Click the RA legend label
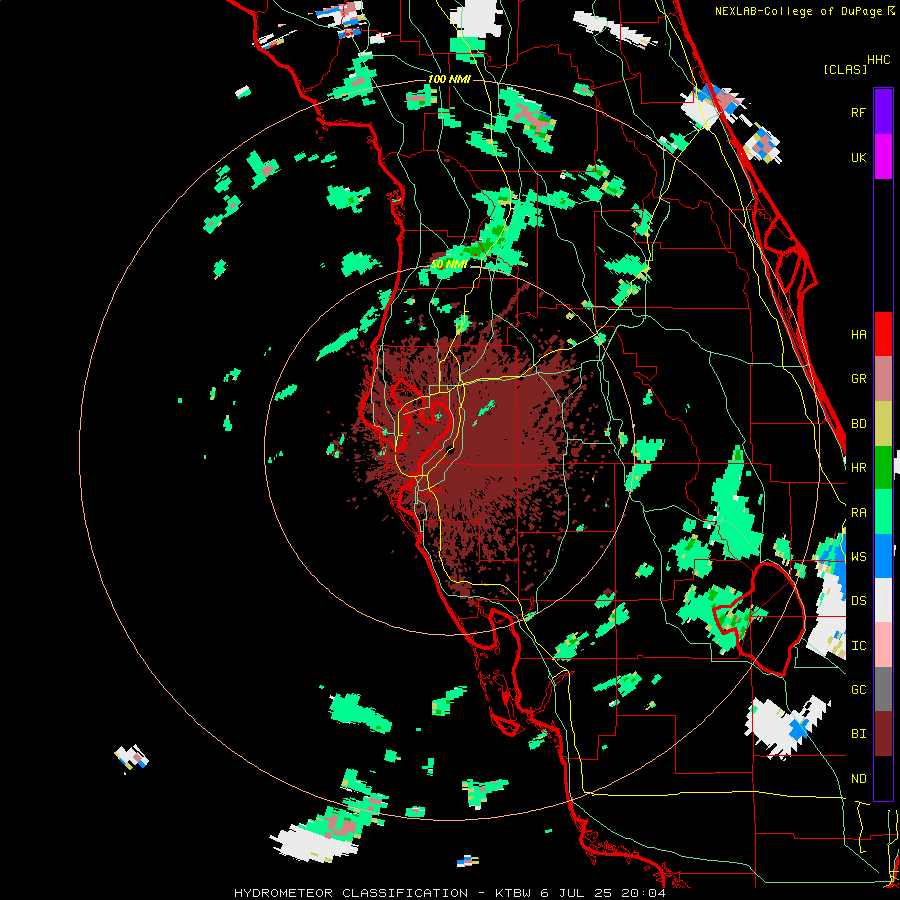This screenshot has height=900, width=900. point(858,513)
